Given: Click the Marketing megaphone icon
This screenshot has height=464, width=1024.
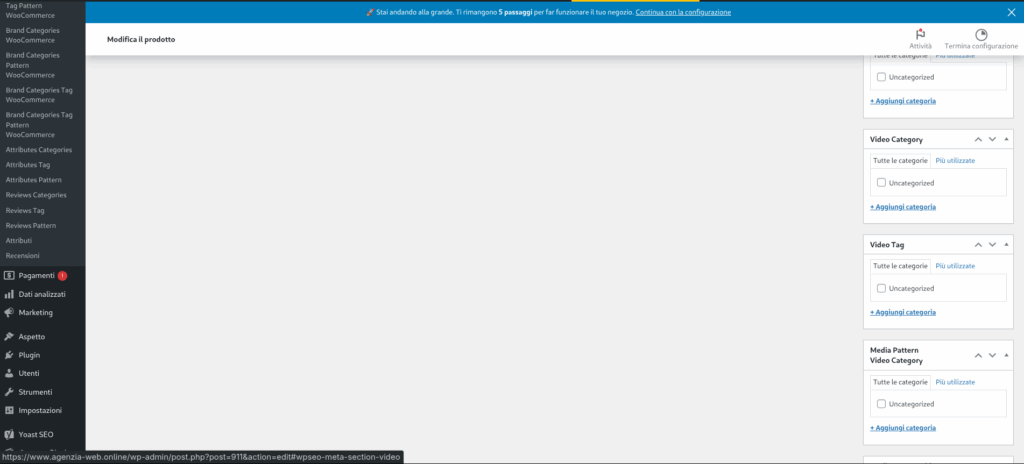Looking at the screenshot, I should 9,312.
